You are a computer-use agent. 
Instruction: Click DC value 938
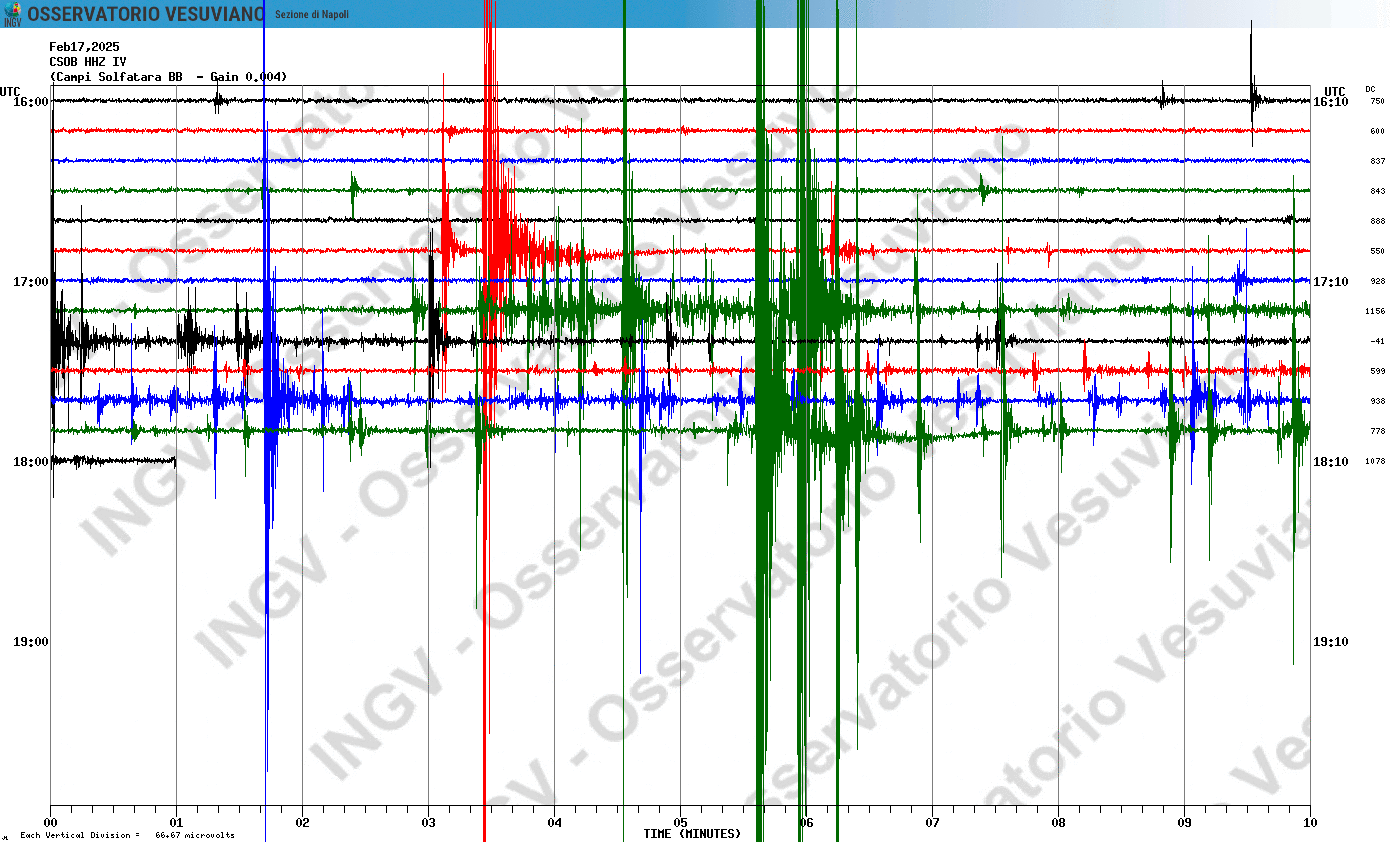(x=1377, y=401)
